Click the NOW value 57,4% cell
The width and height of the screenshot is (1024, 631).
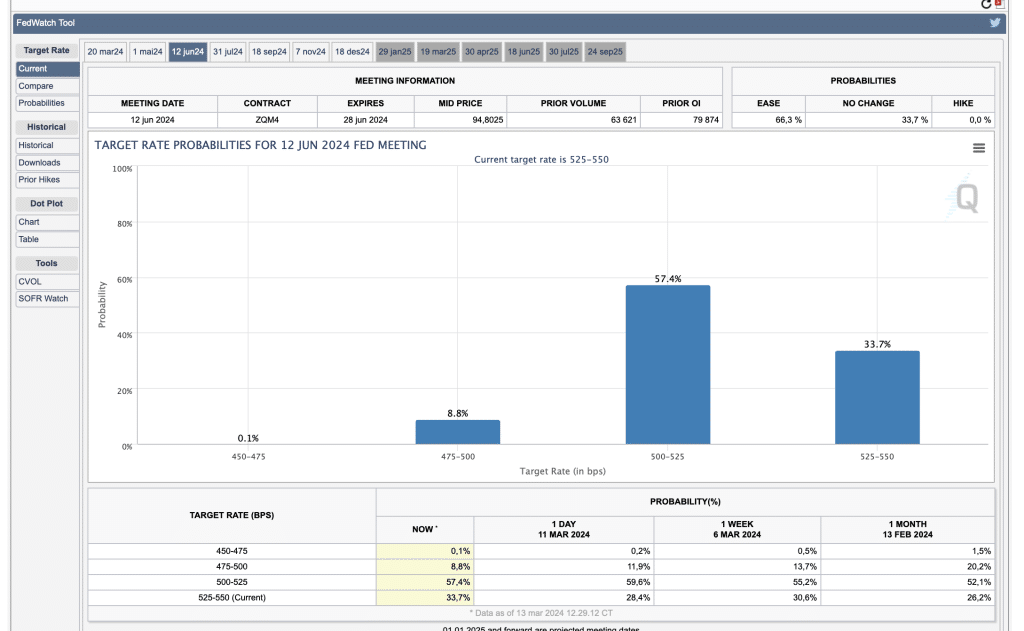(425, 582)
